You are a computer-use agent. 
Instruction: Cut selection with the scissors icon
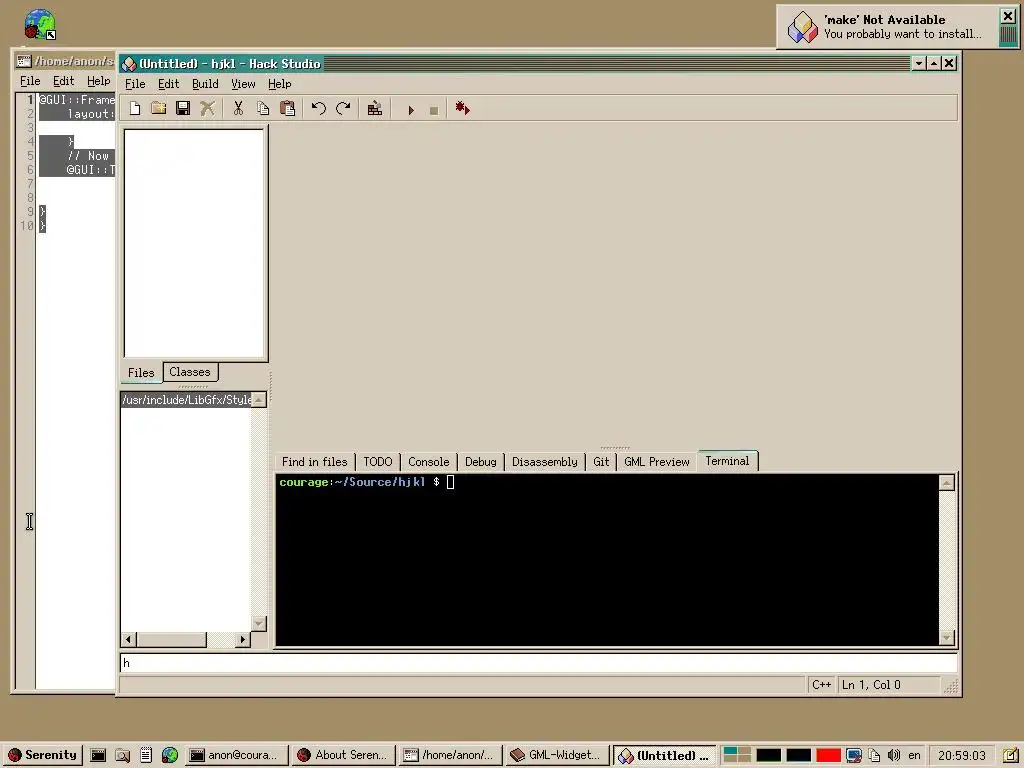click(x=238, y=108)
